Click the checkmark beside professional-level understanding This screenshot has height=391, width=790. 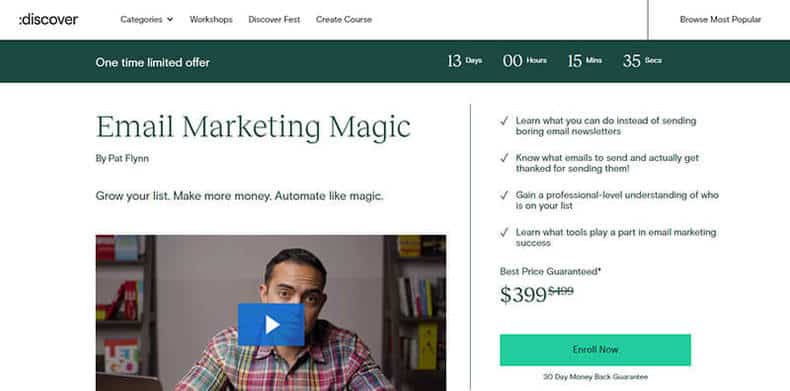[504, 196]
